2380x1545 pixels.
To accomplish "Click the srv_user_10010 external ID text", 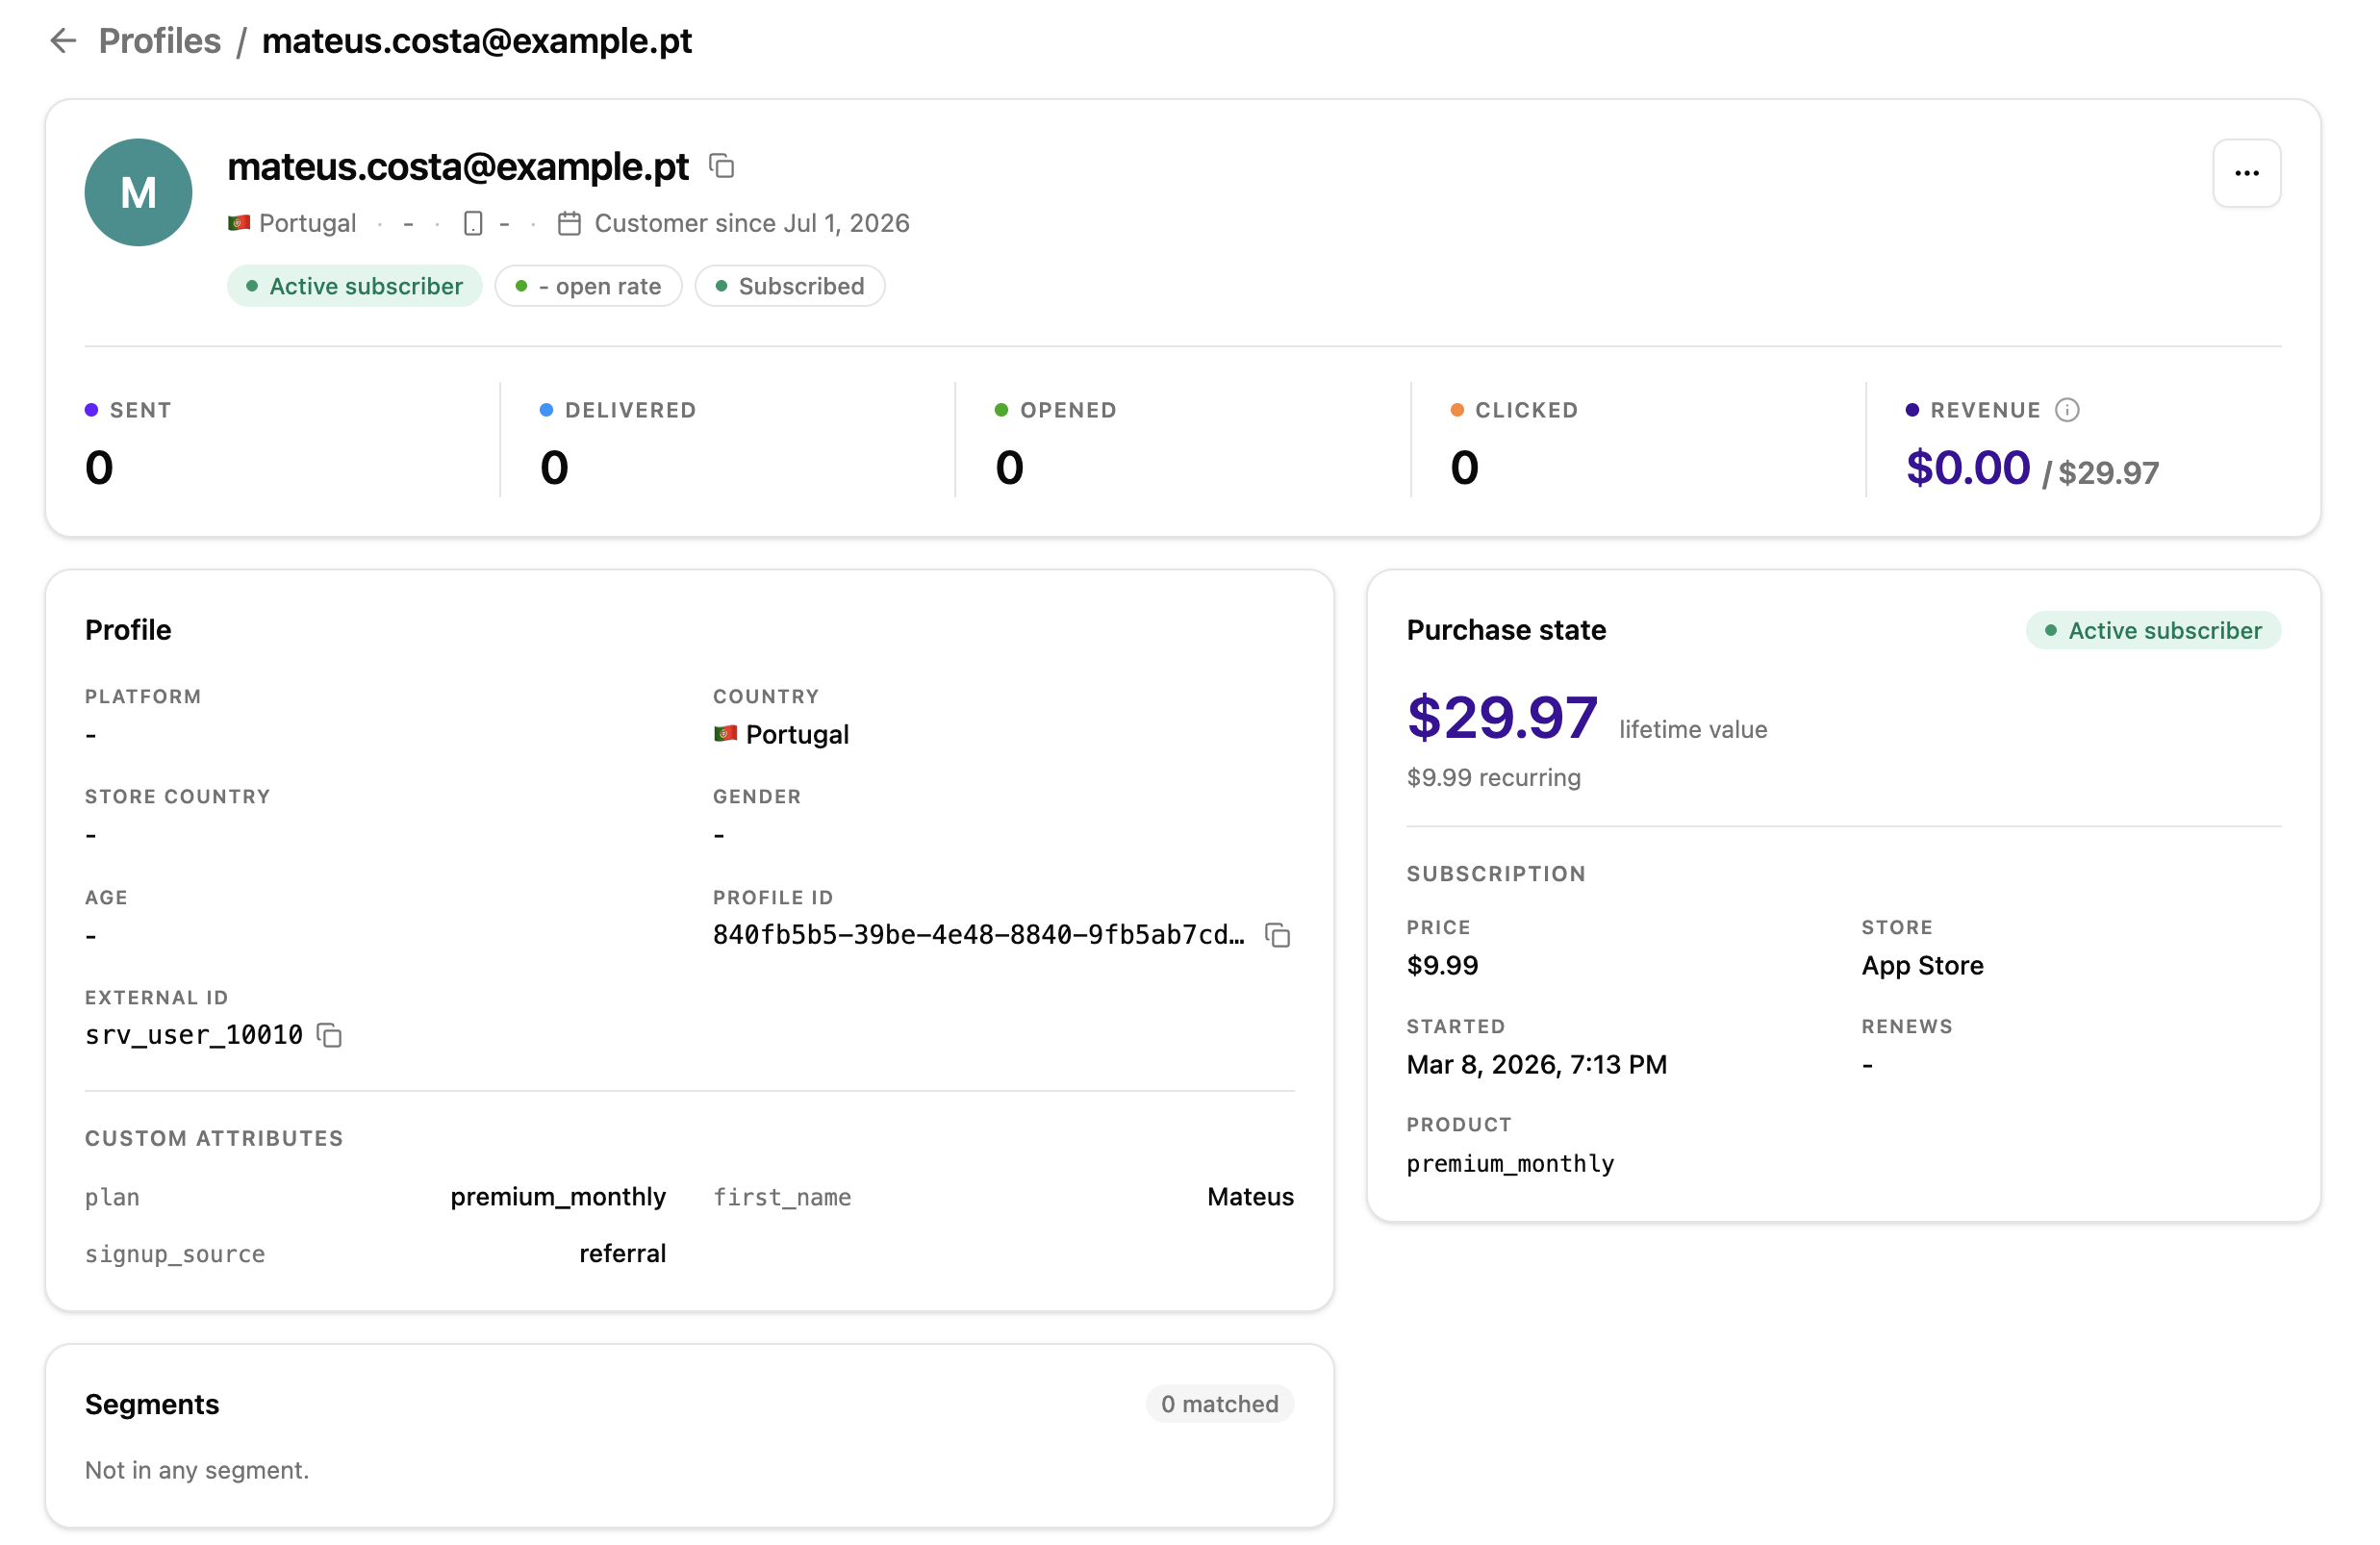I will point(194,1035).
